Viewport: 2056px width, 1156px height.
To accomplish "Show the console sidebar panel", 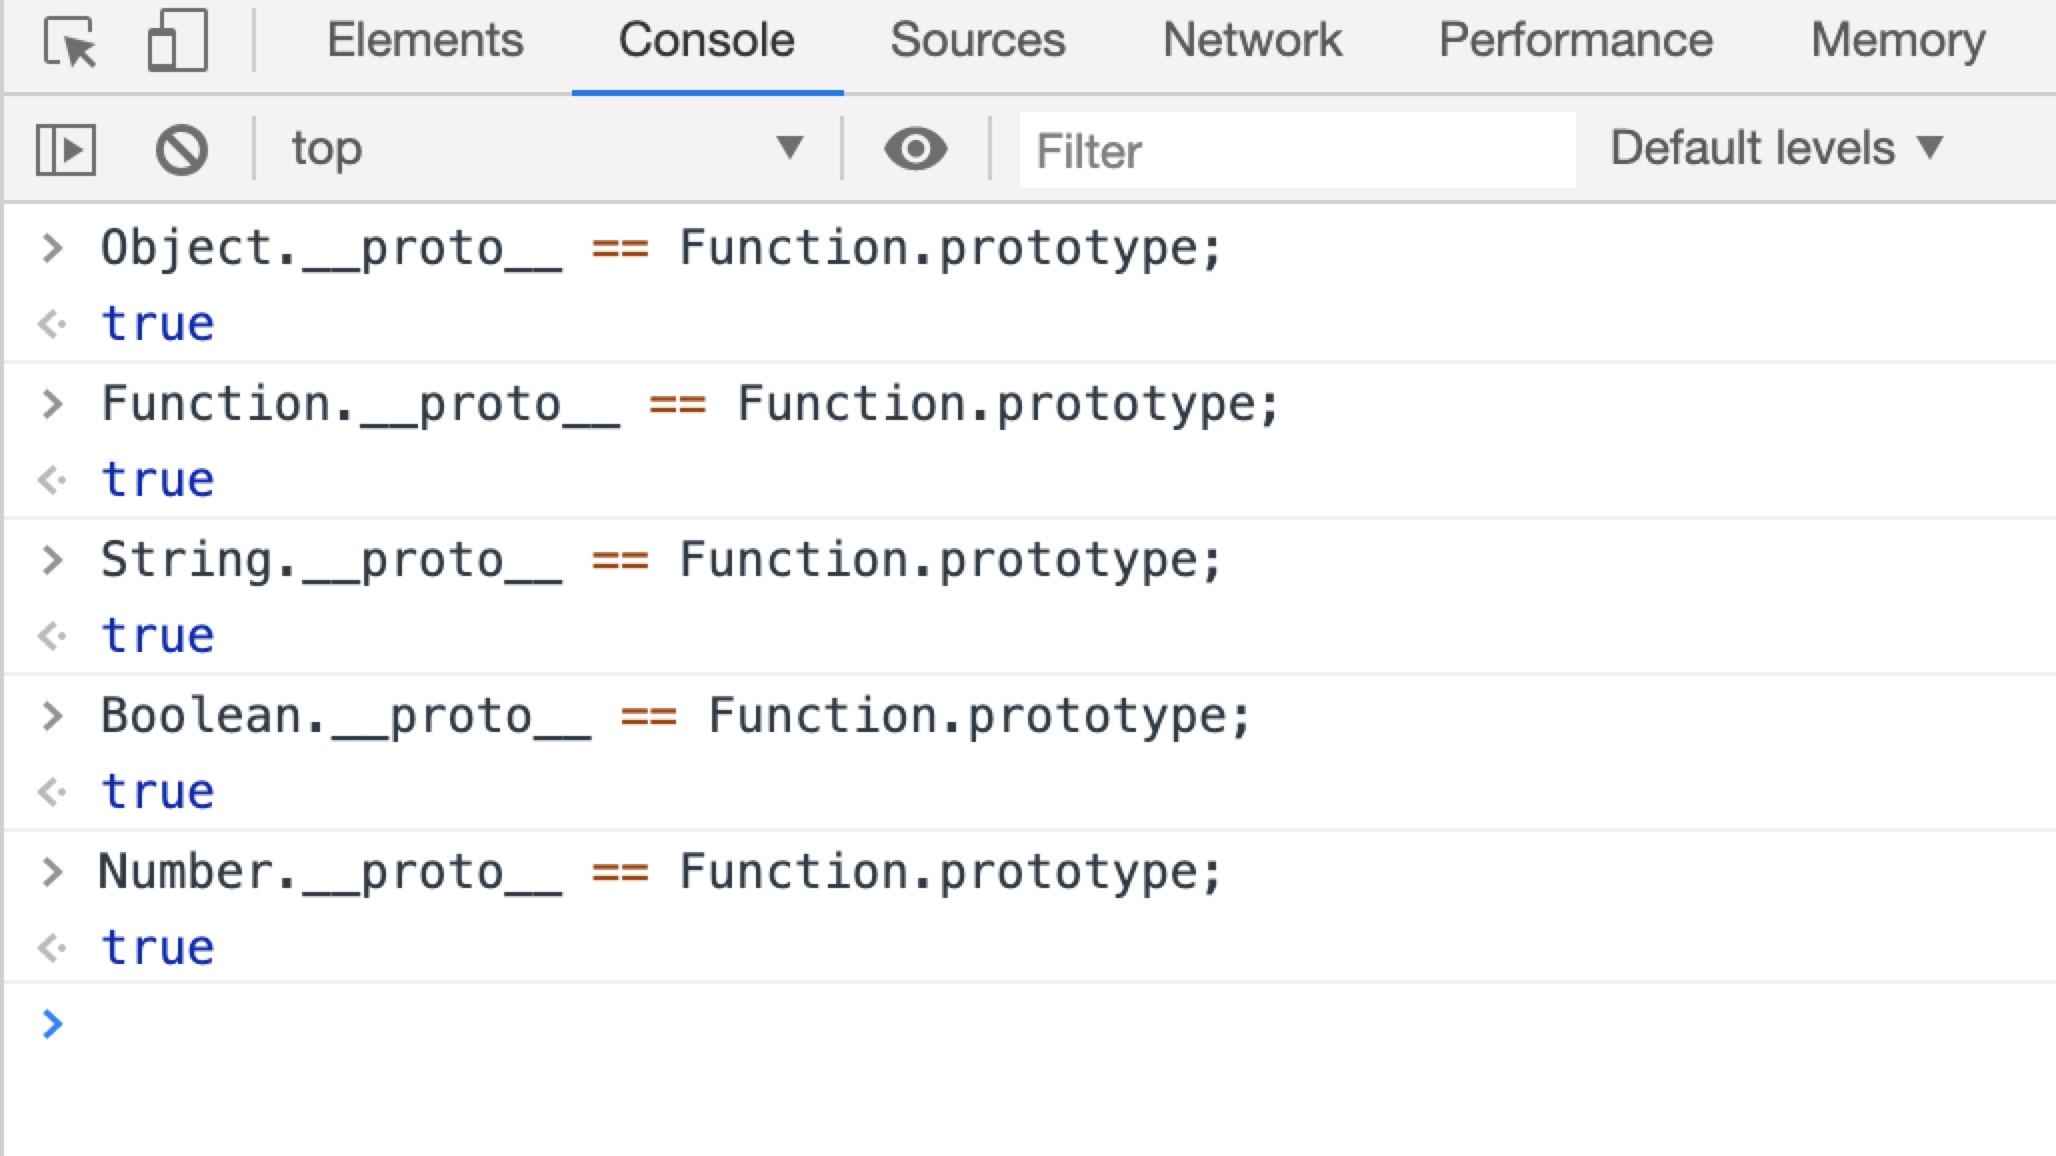I will tap(66, 150).
